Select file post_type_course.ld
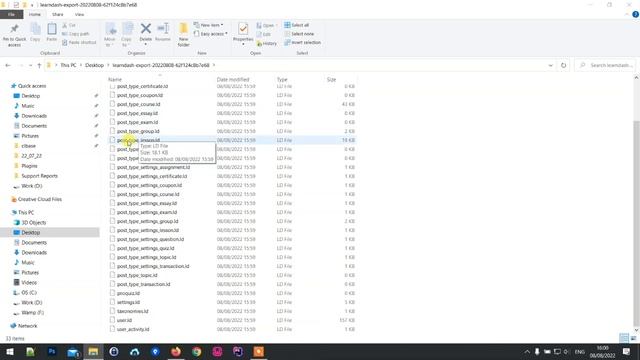The width and height of the screenshot is (640, 360). point(138,104)
